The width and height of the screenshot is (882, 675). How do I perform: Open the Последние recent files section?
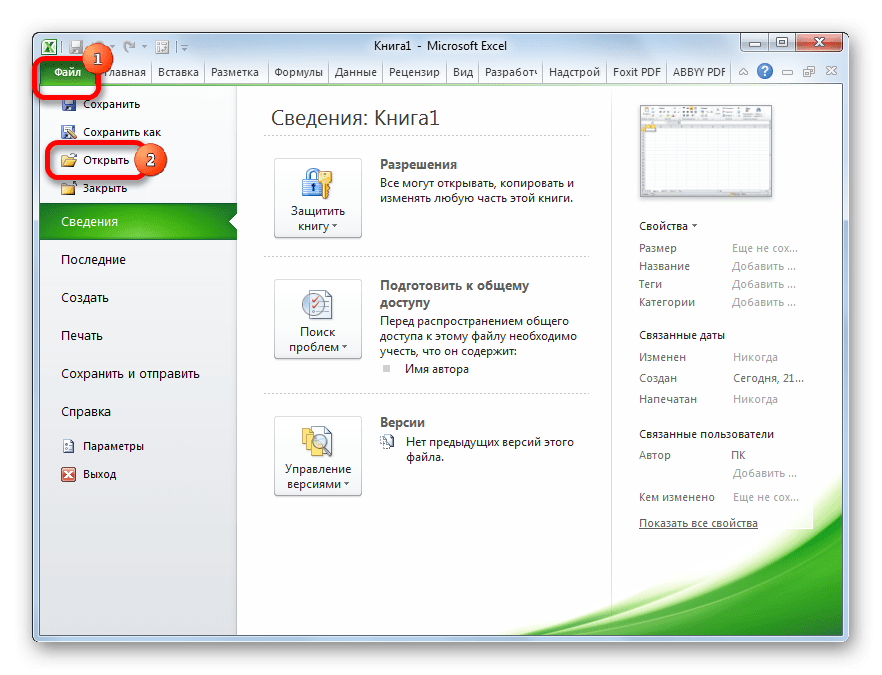[93, 260]
